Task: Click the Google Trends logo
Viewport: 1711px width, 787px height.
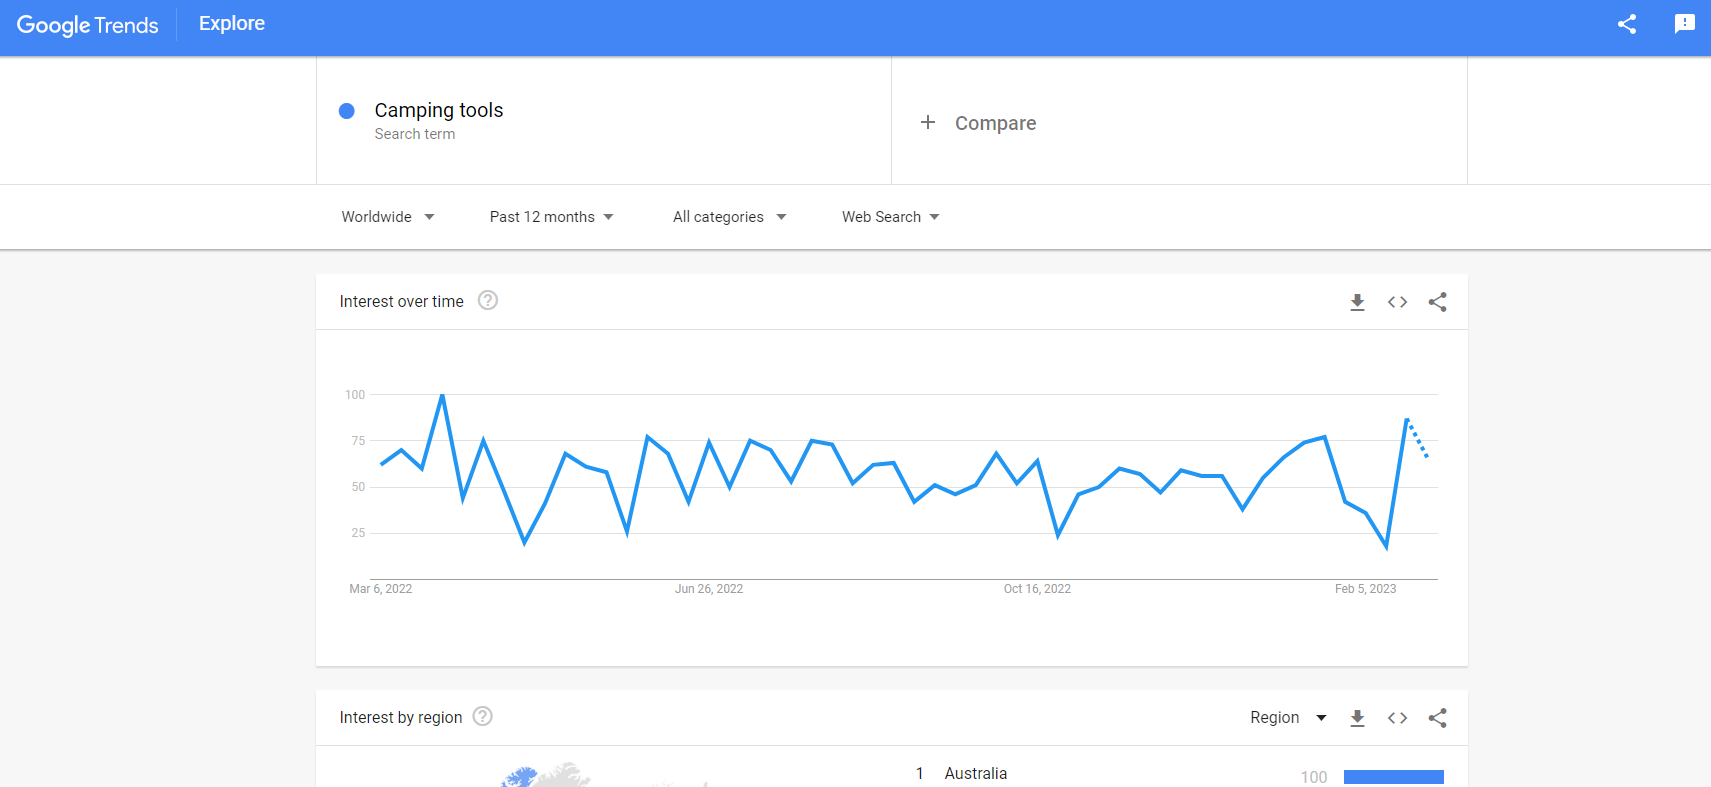Action: tap(88, 25)
